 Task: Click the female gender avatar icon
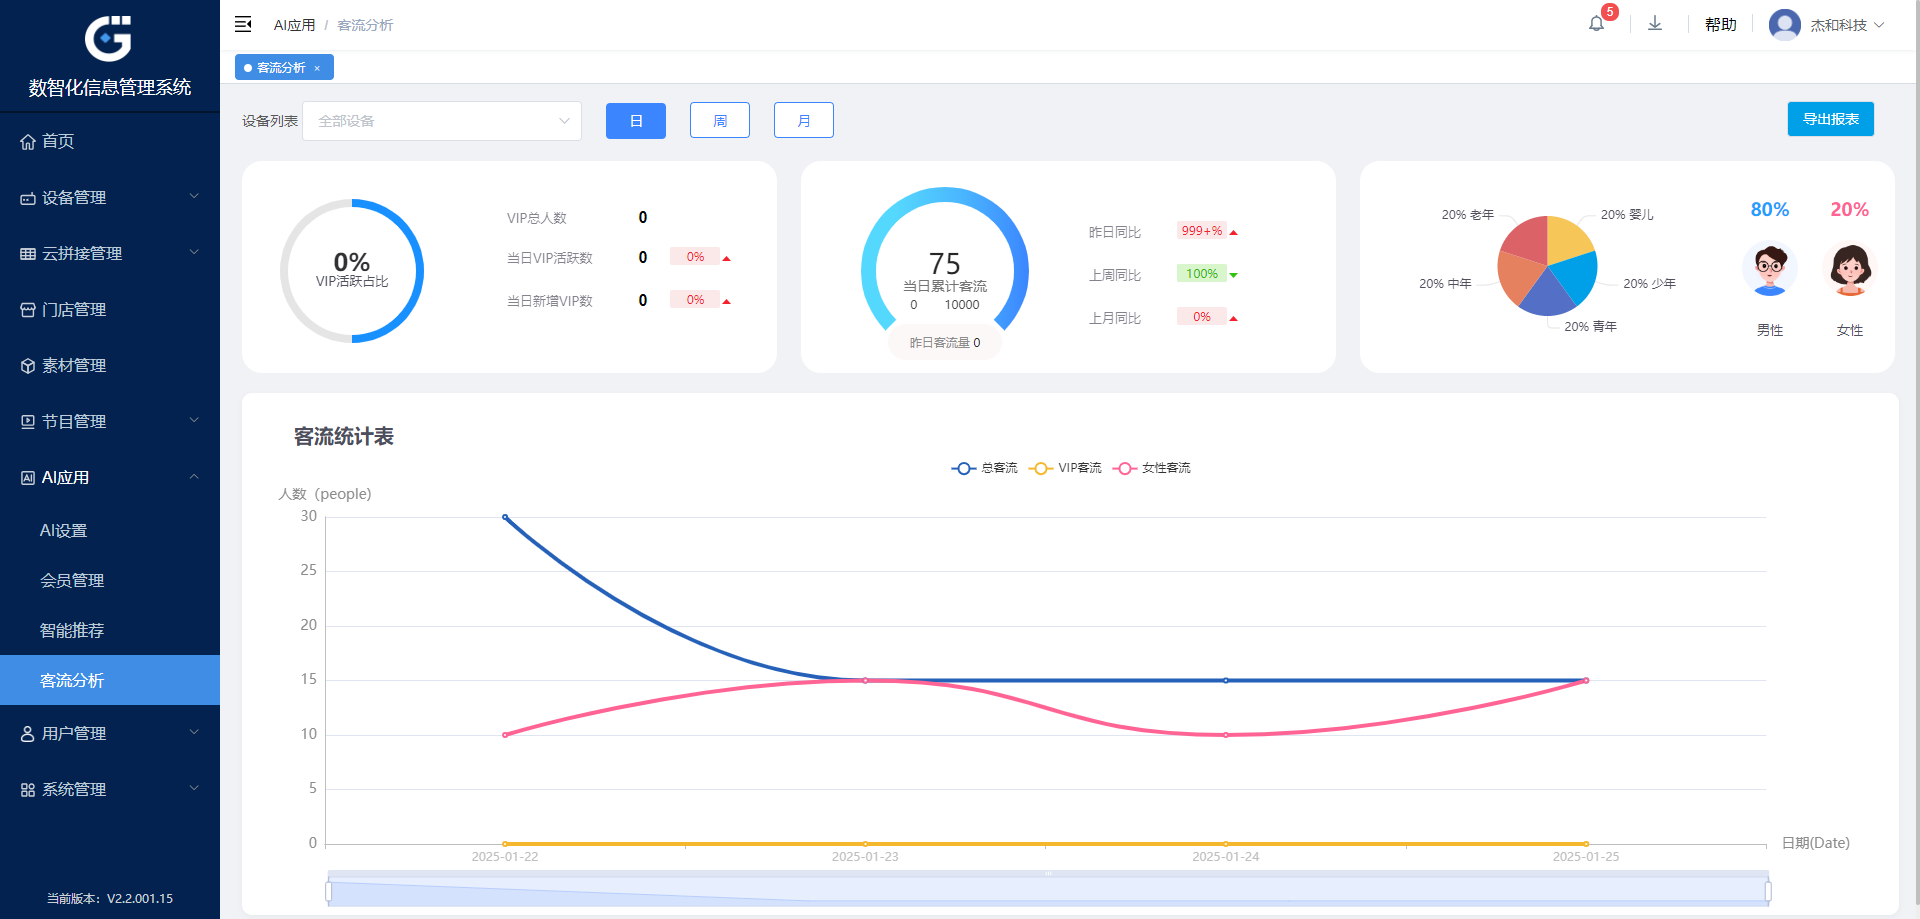(x=1849, y=270)
